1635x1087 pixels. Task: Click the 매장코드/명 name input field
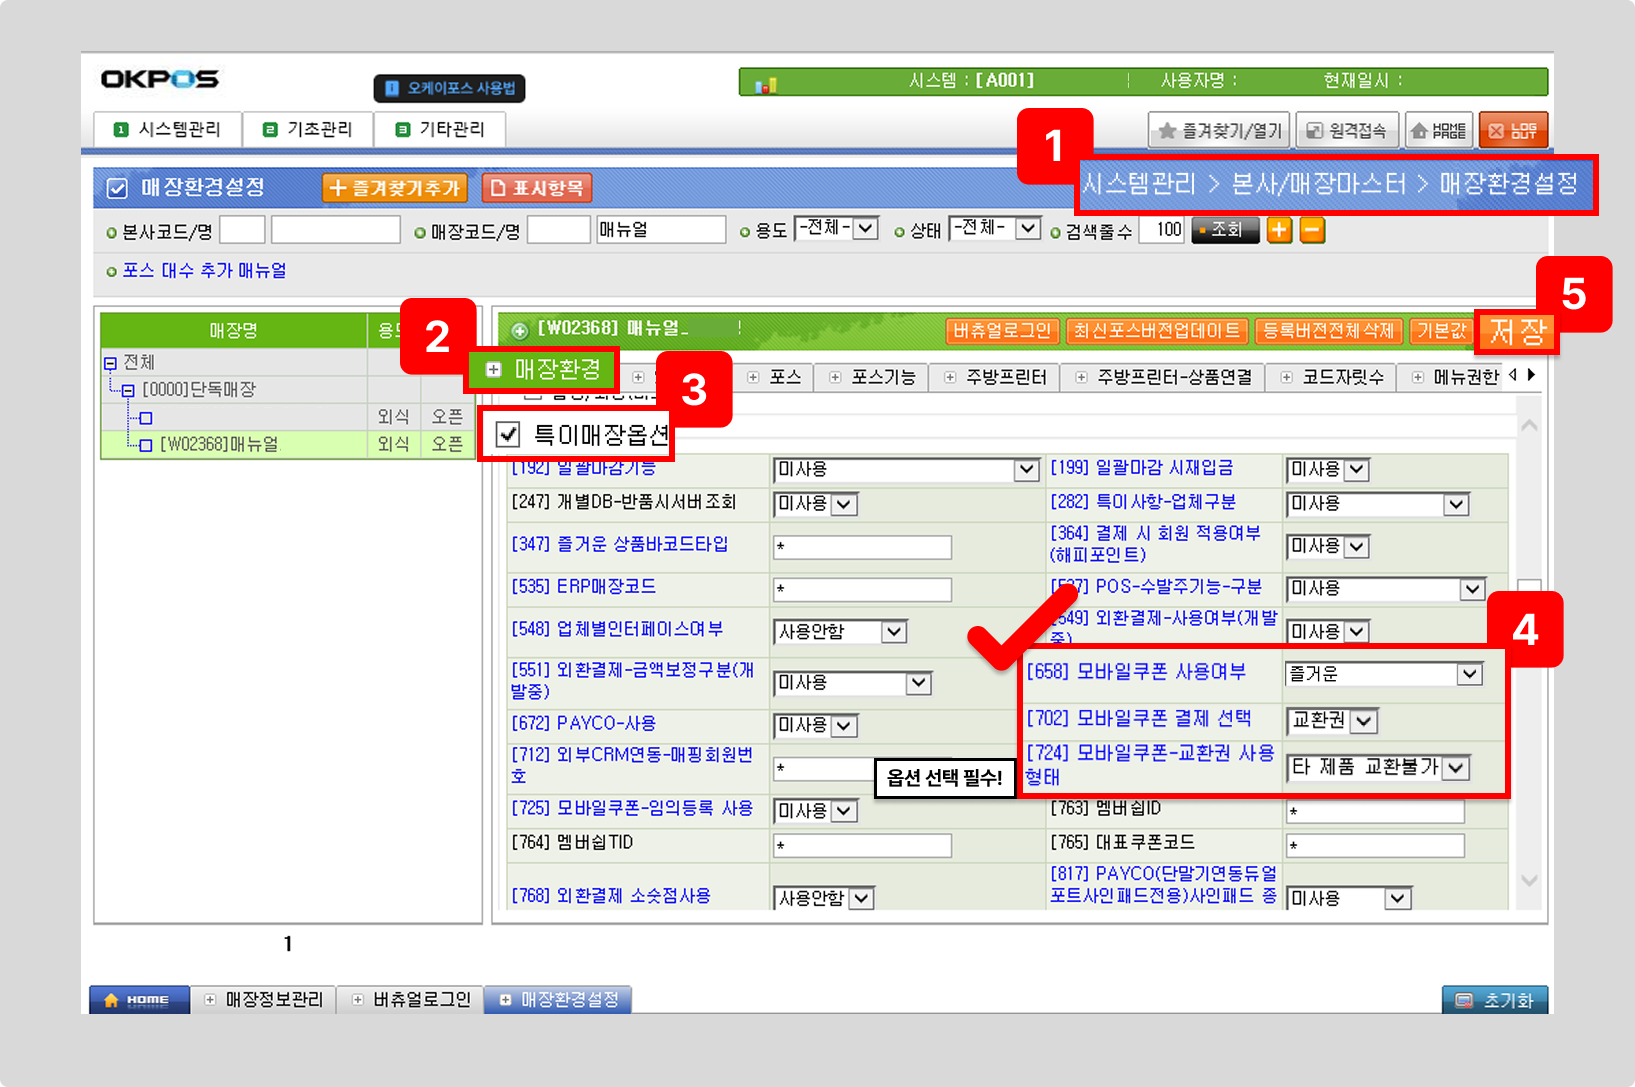coord(660,230)
